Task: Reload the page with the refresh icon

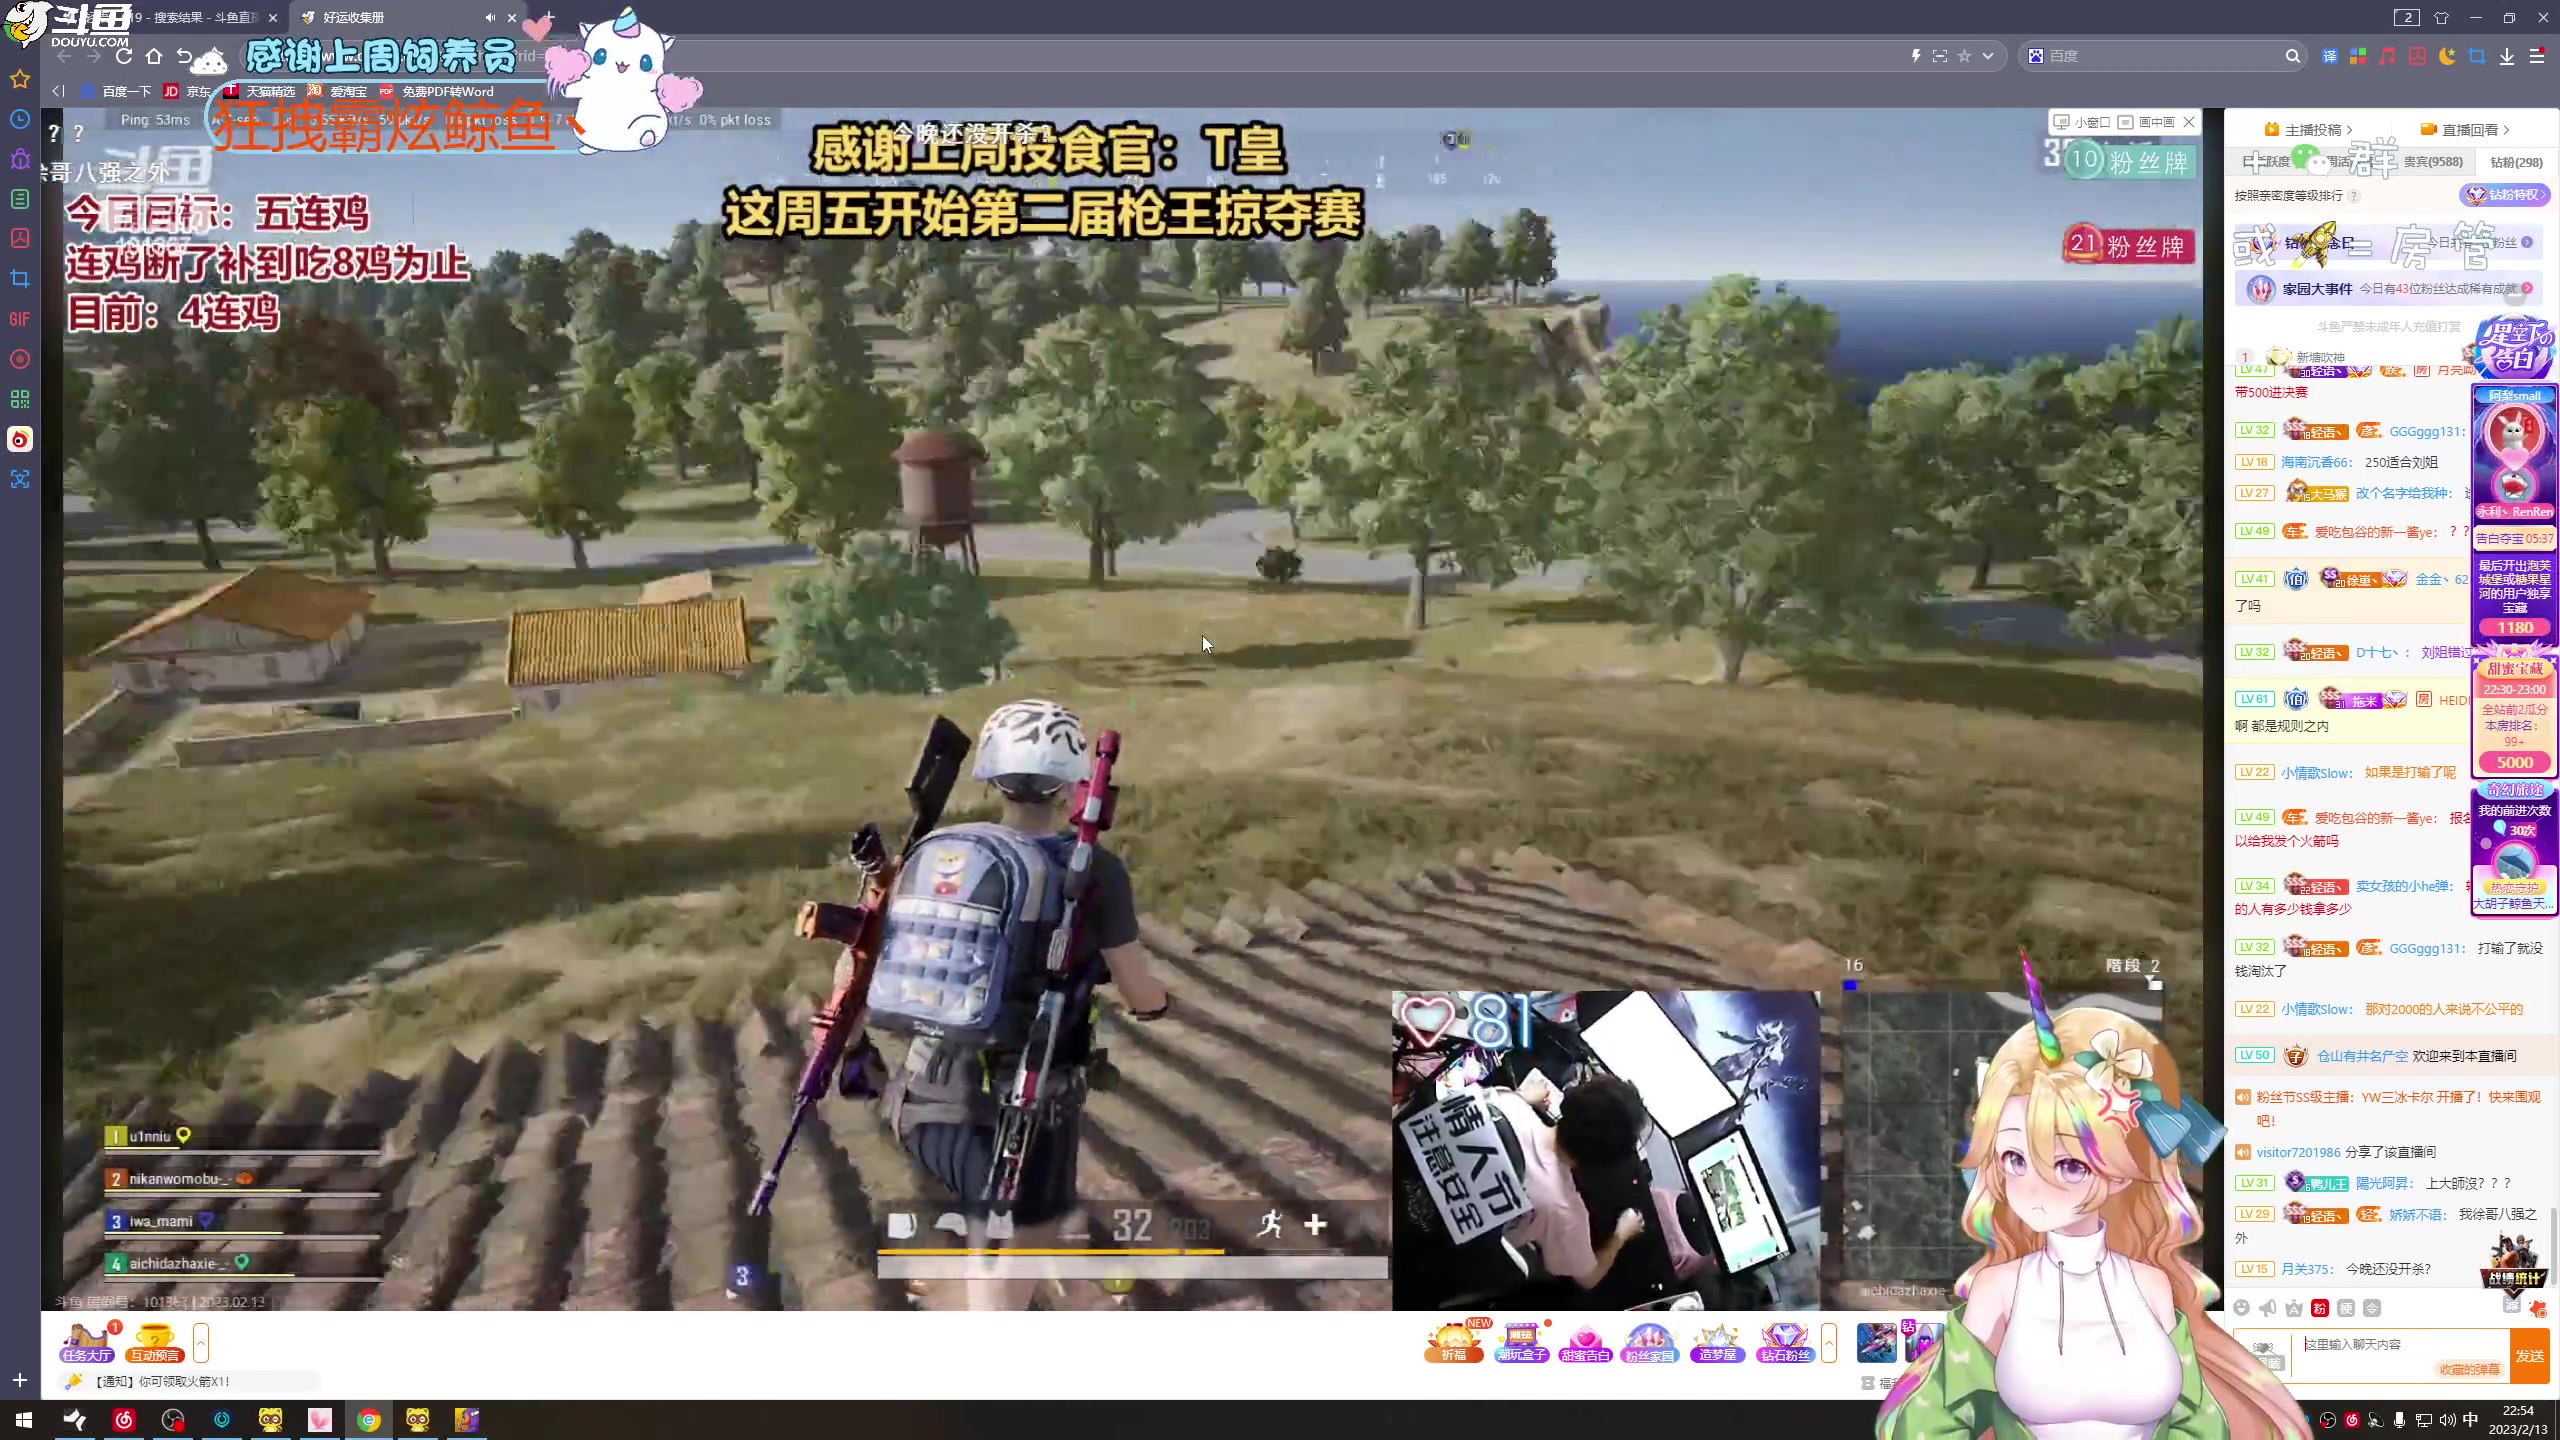Action: pyautogui.click(x=124, y=56)
